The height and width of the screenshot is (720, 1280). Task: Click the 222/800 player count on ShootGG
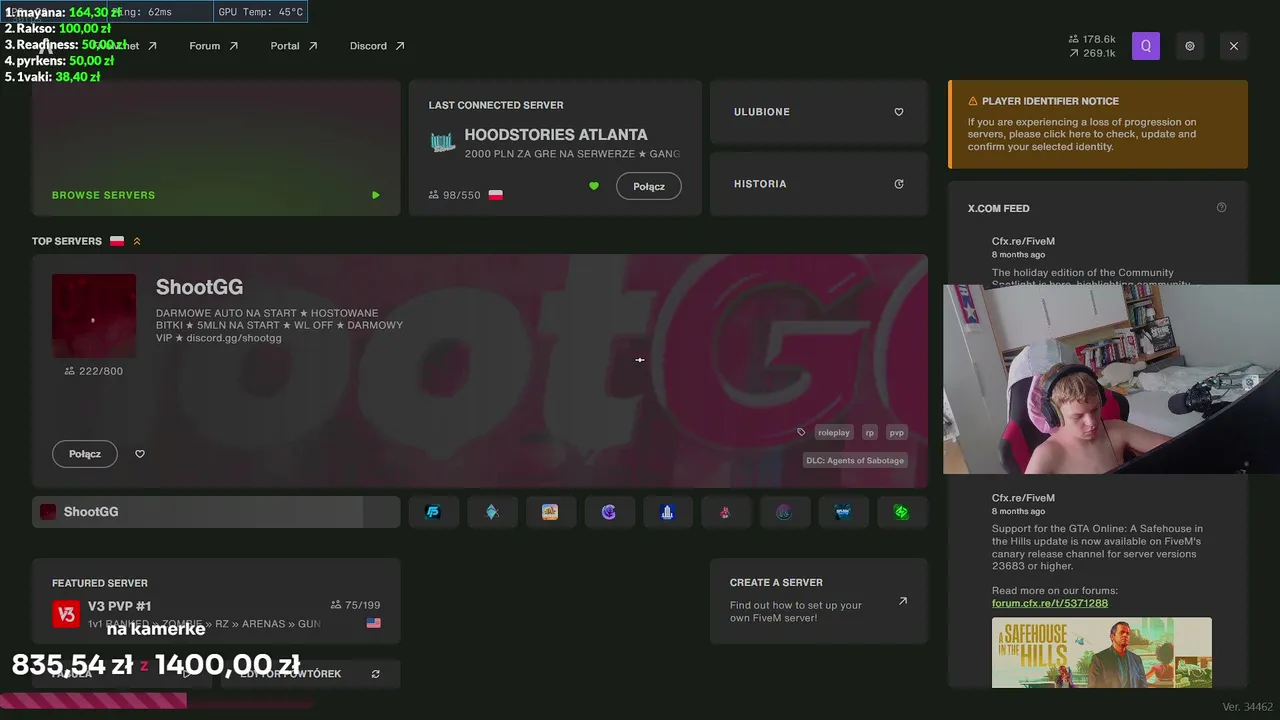[x=94, y=371]
